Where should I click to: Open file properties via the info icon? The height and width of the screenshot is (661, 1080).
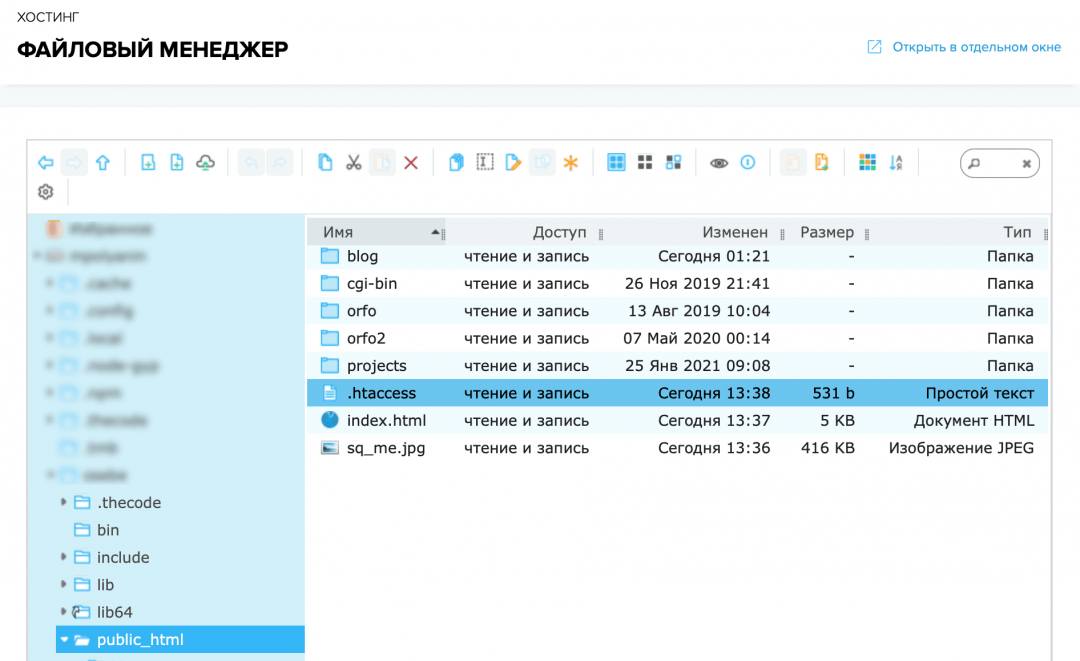749,162
